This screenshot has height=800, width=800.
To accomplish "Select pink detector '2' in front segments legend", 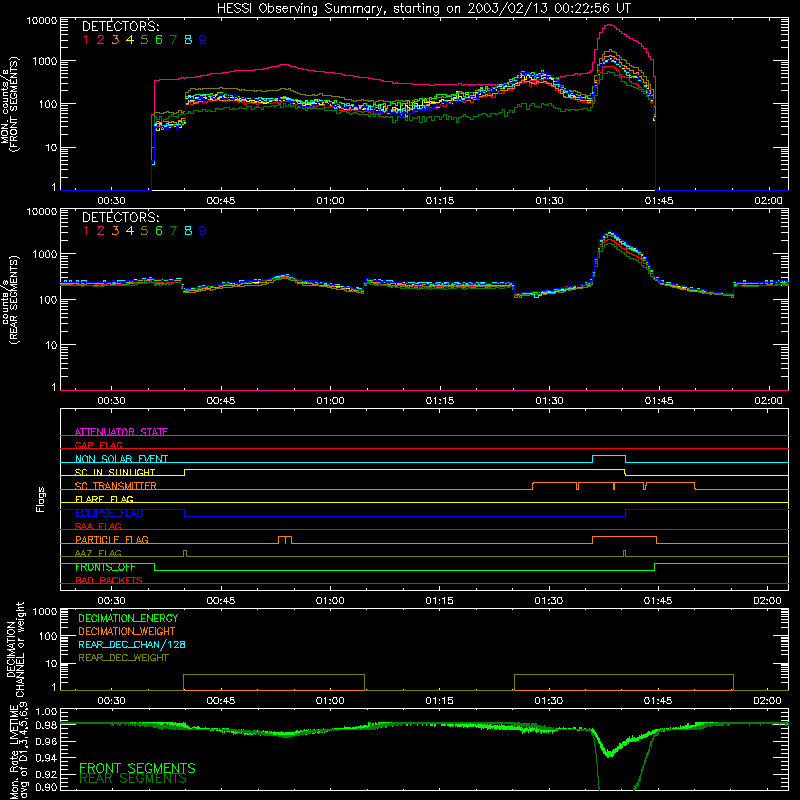I will tap(101, 40).
